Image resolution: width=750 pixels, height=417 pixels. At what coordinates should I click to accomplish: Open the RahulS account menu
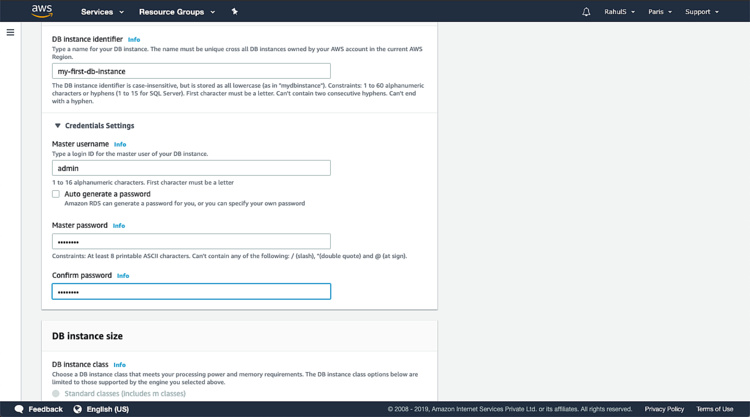(620, 12)
